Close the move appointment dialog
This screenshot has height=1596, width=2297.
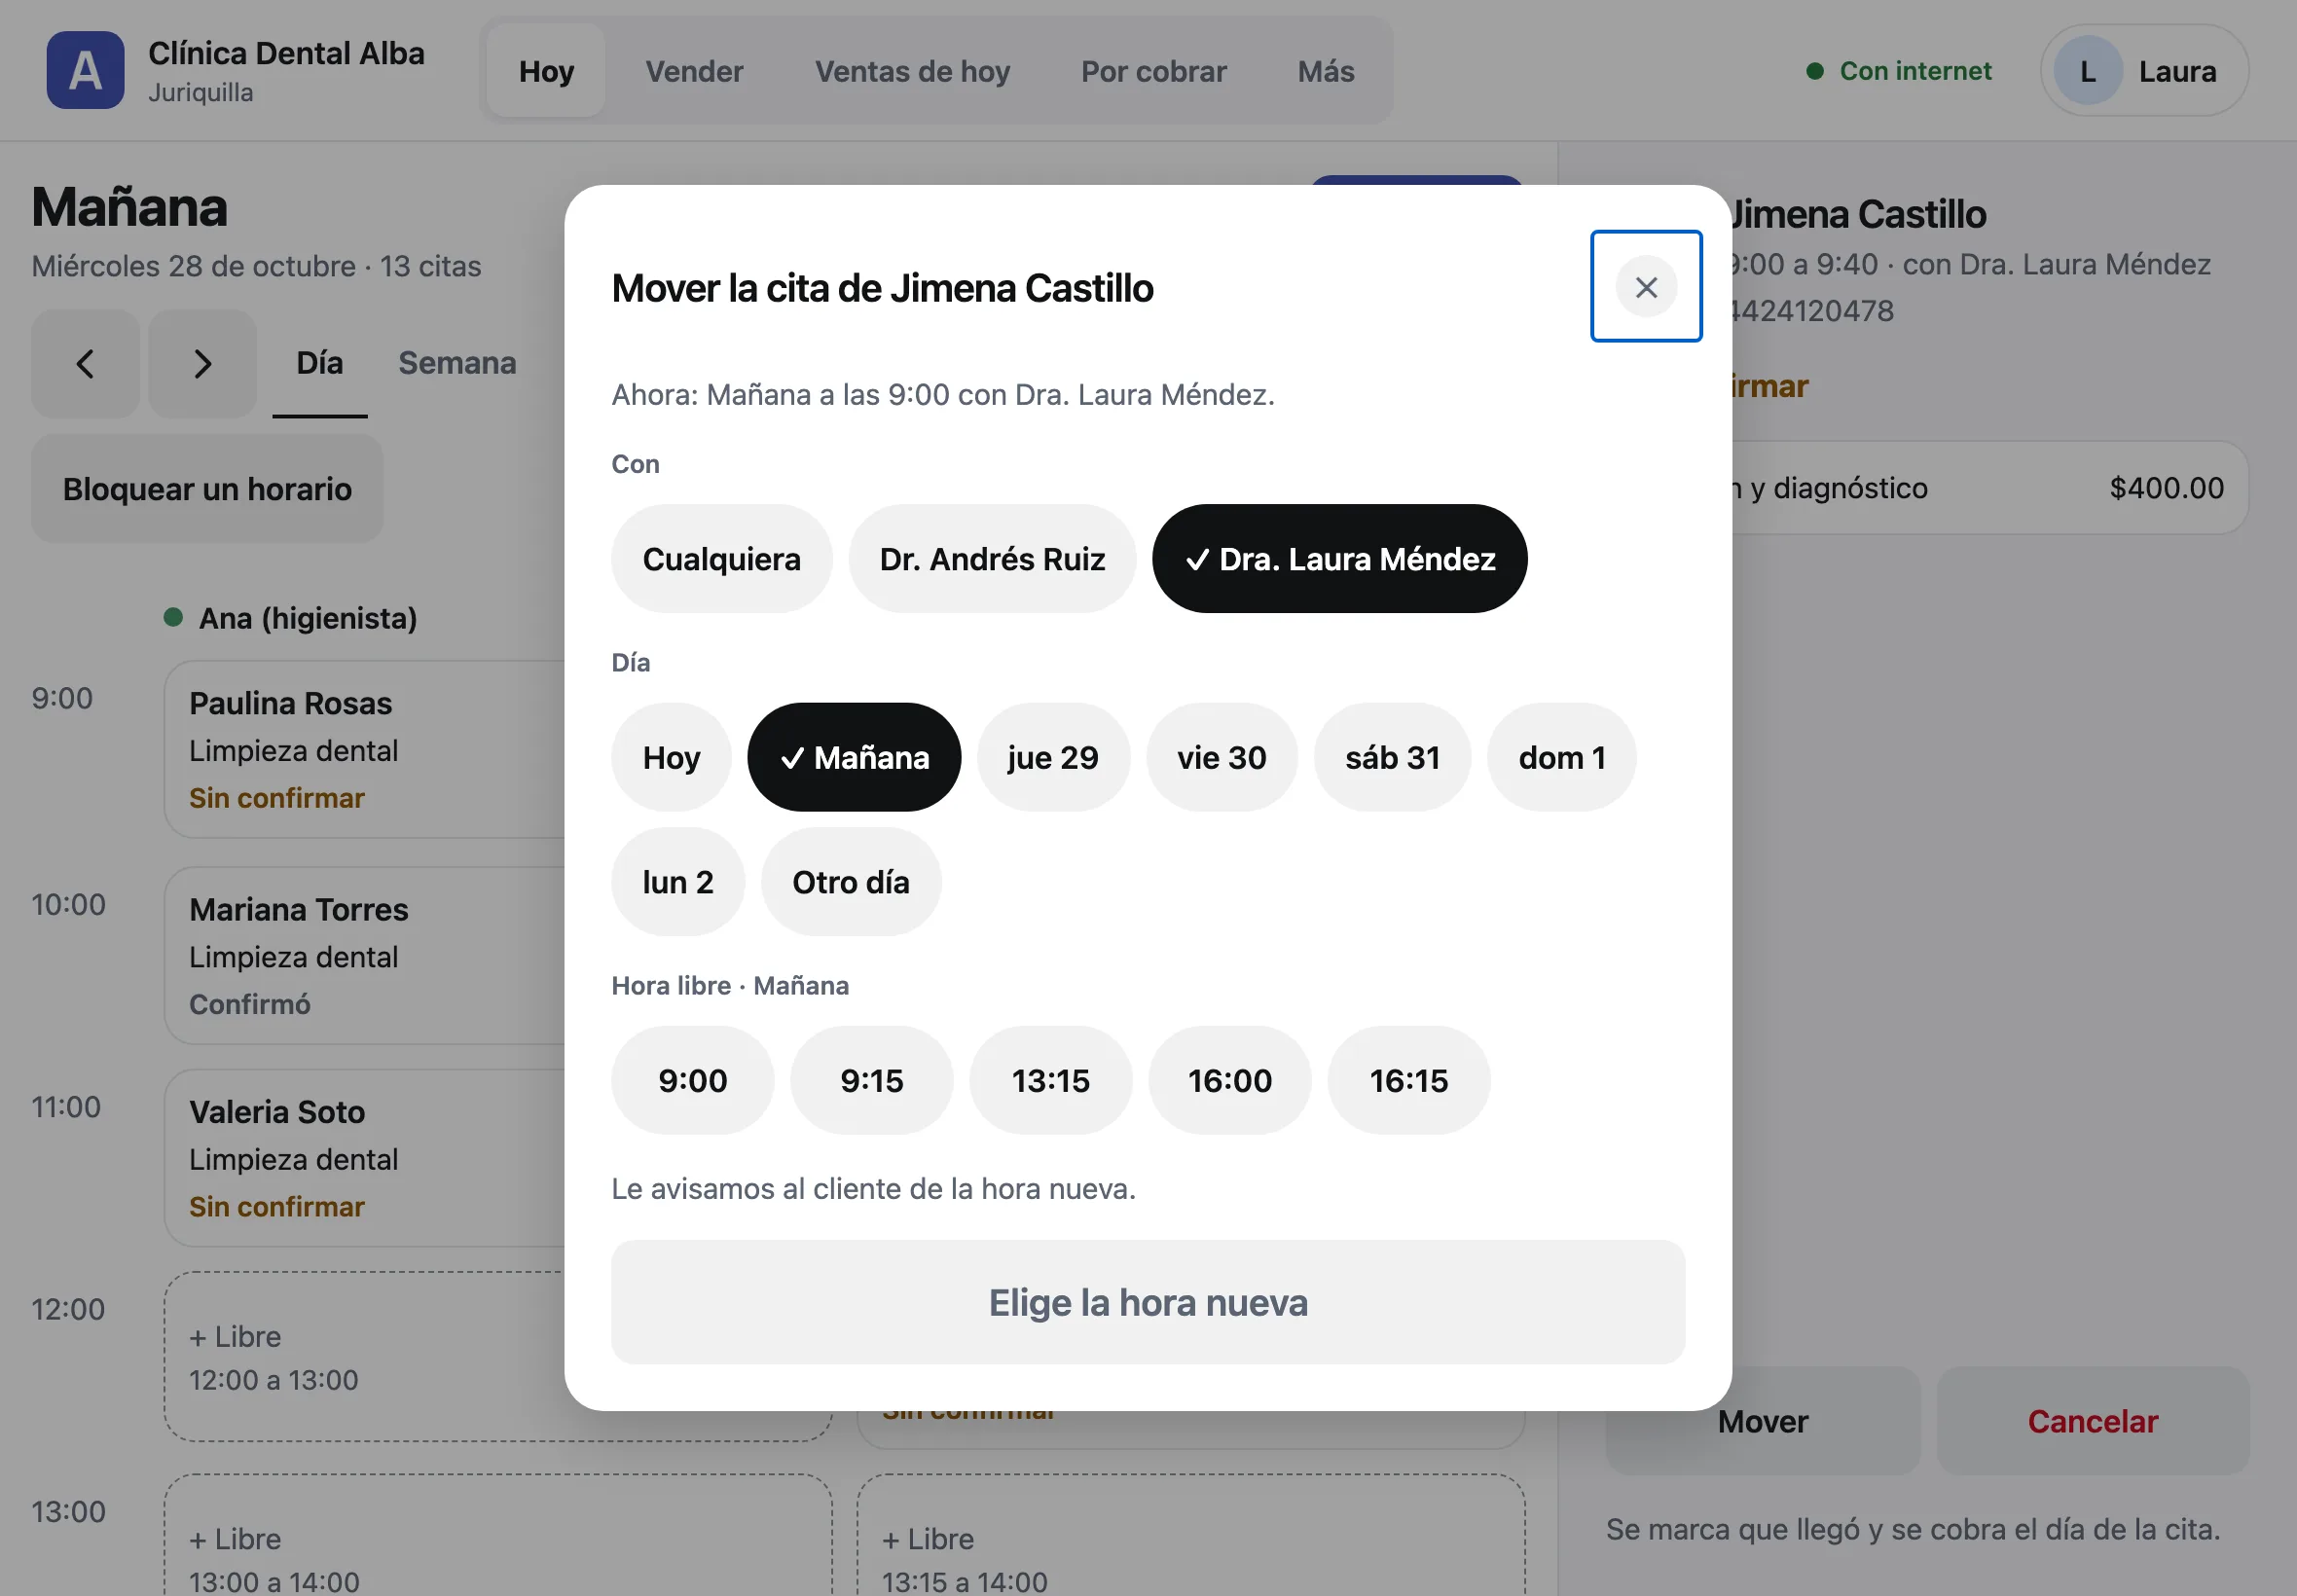click(1645, 287)
